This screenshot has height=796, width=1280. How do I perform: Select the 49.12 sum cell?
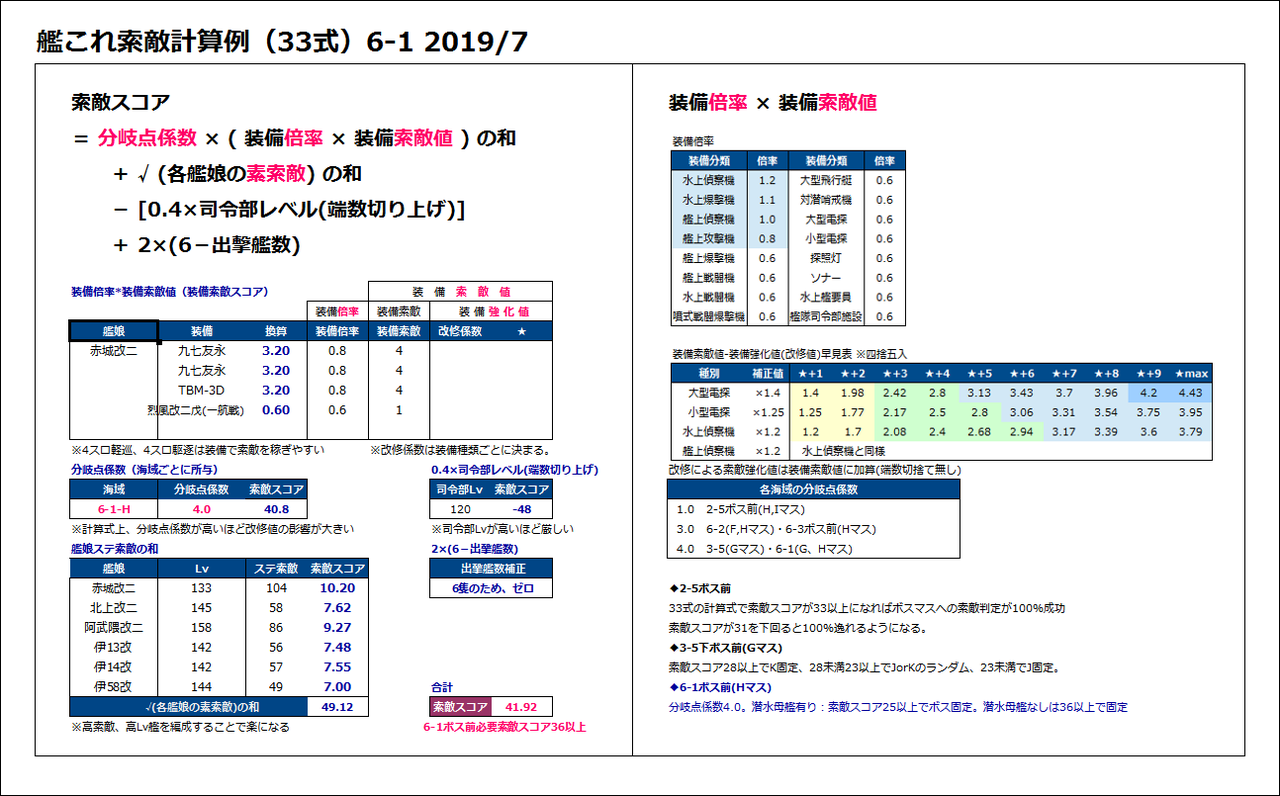[x=337, y=707]
